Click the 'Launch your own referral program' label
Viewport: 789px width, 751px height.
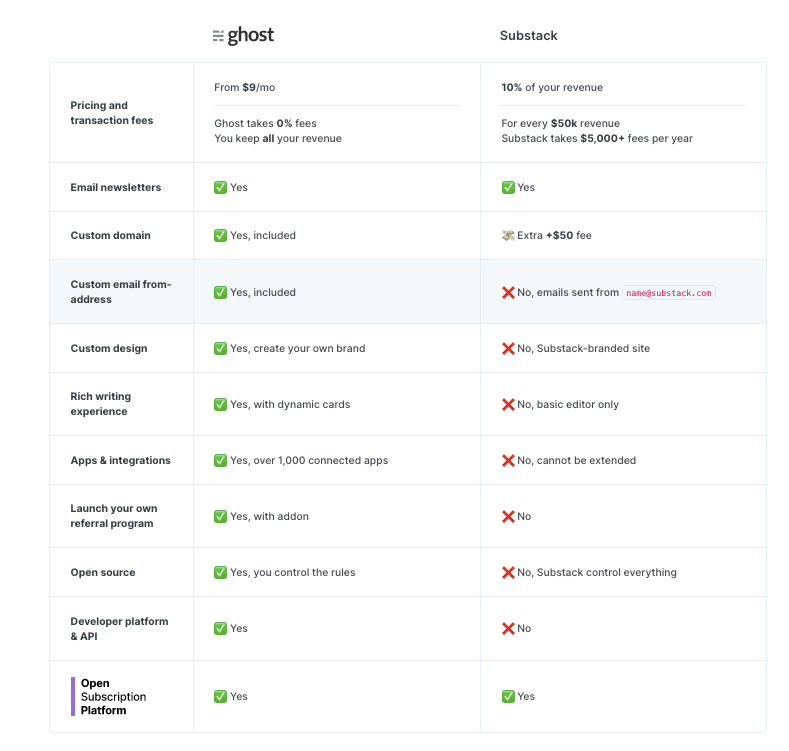coord(114,516)
